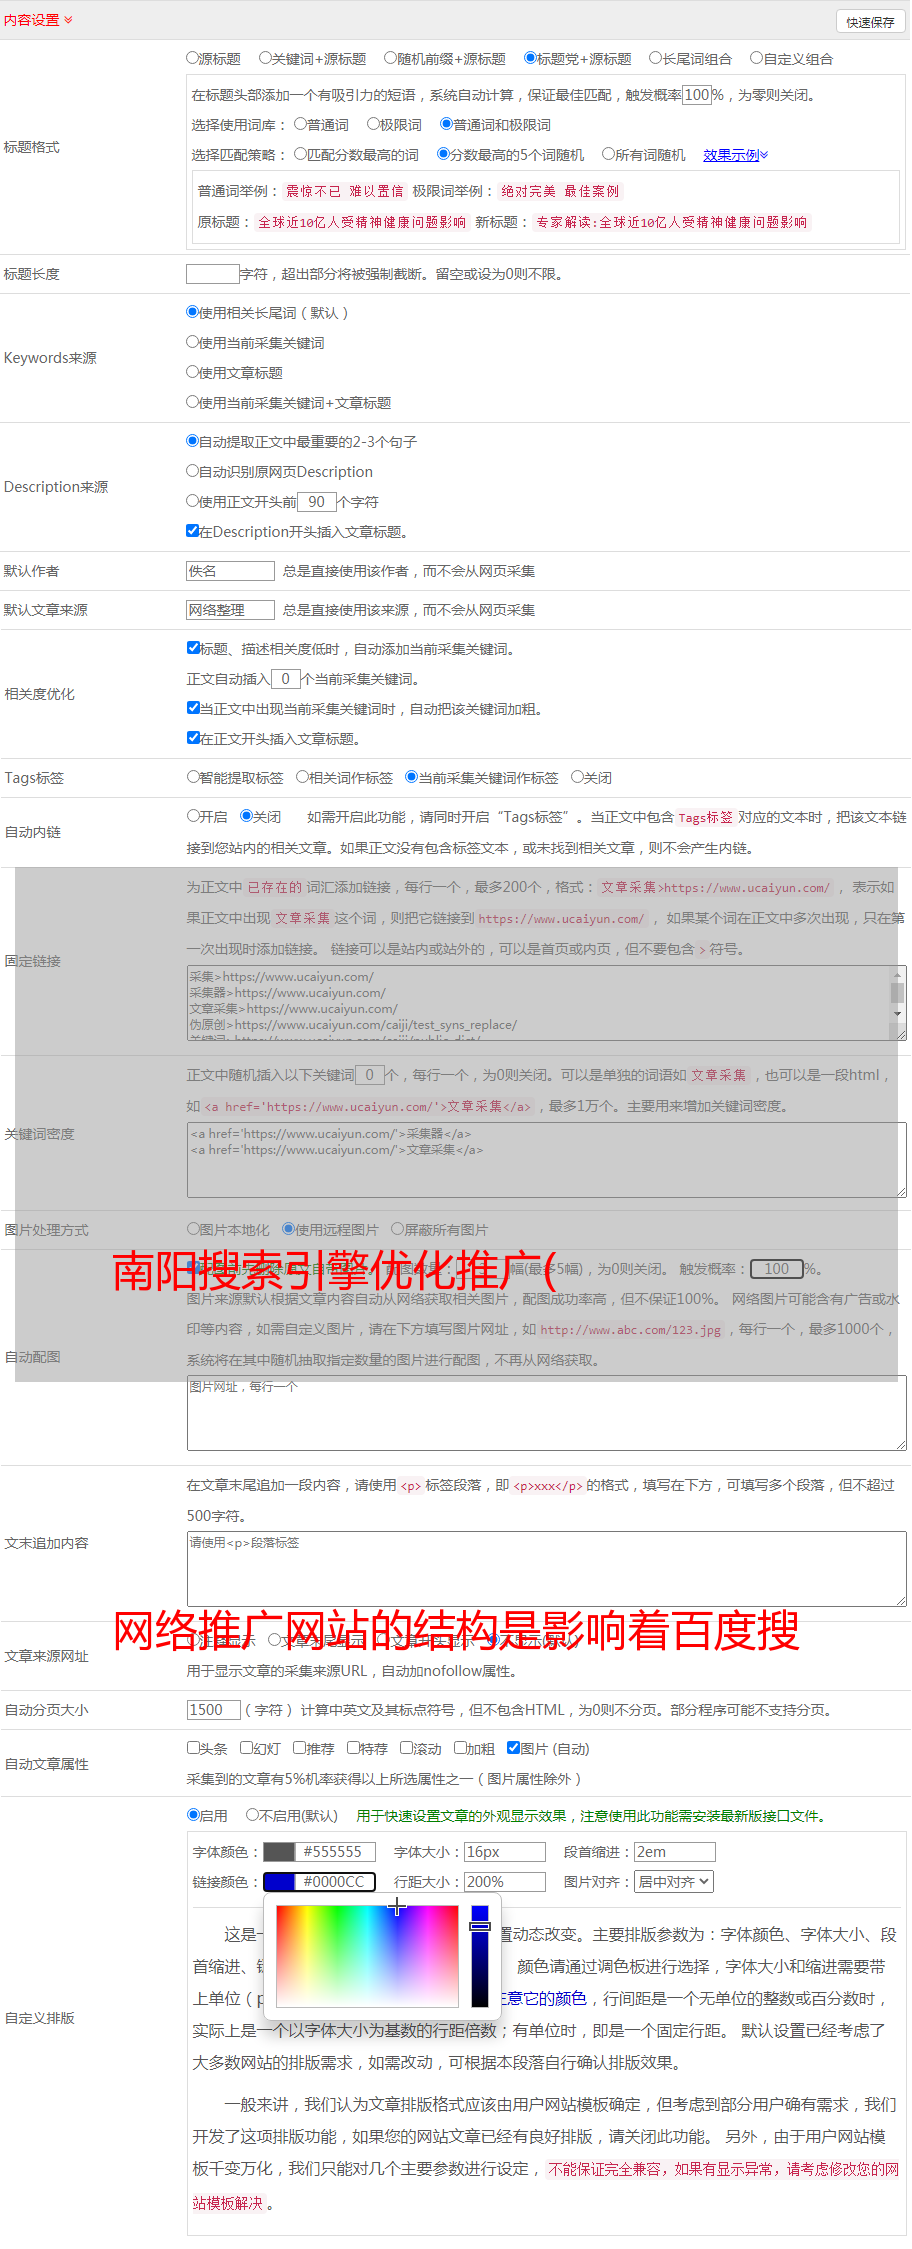Open the 效果示例 link
This screenshot has height=2249, width=912.
735,155
